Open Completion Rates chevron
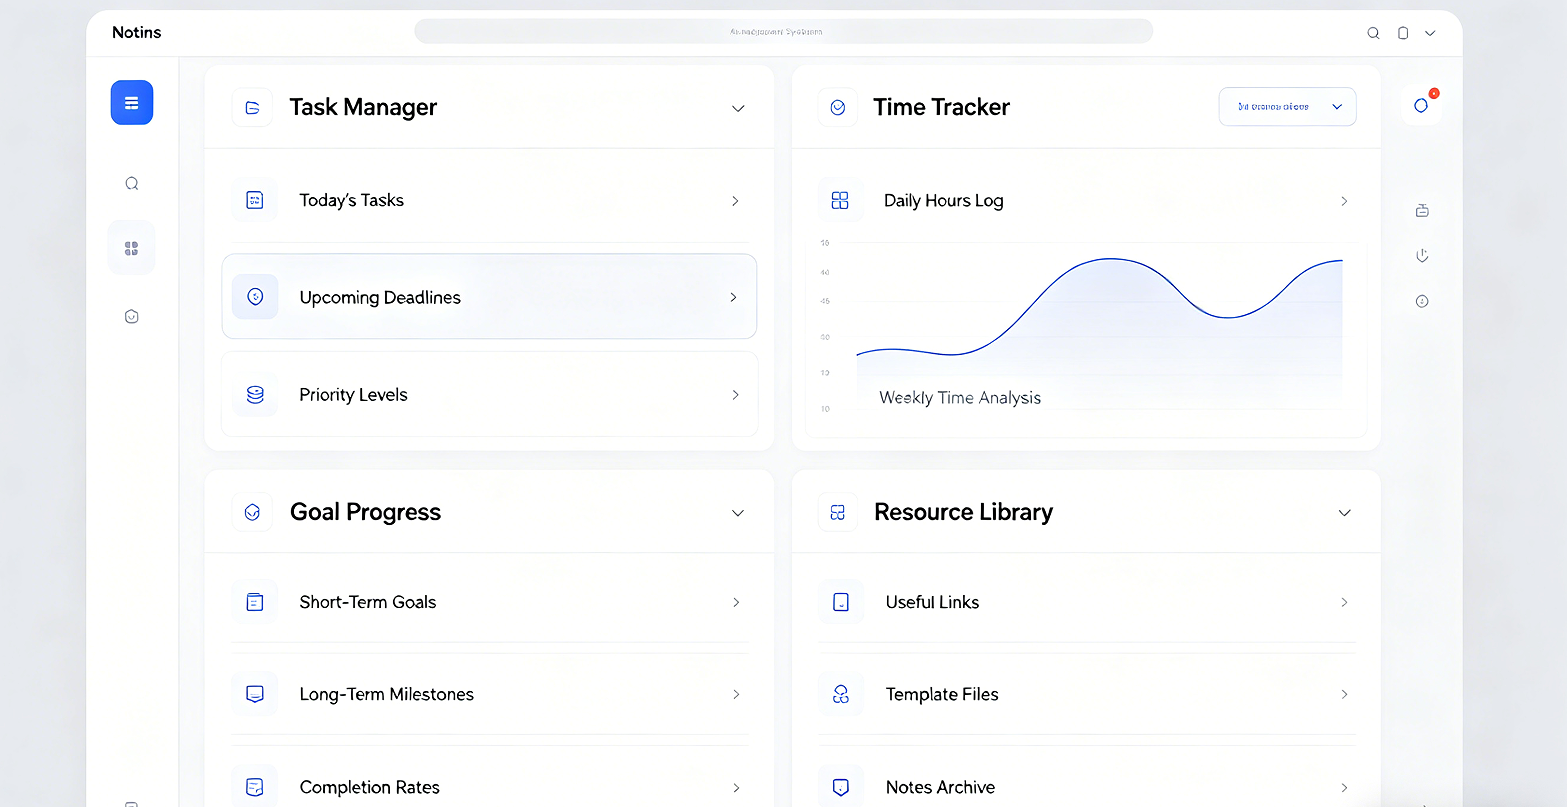 (736, 788)
